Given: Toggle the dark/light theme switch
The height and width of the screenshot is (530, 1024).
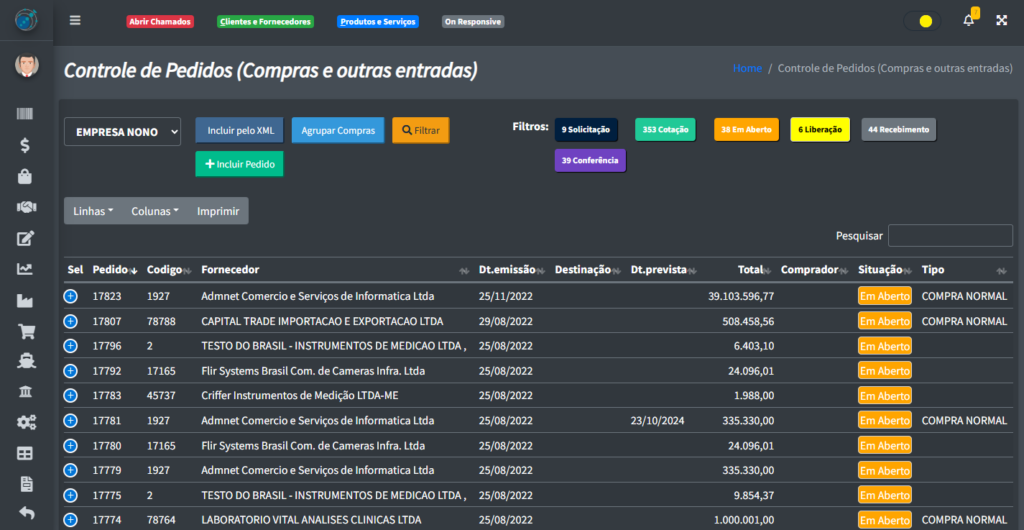Looking at the screenshot, I should tap(921, 21).
